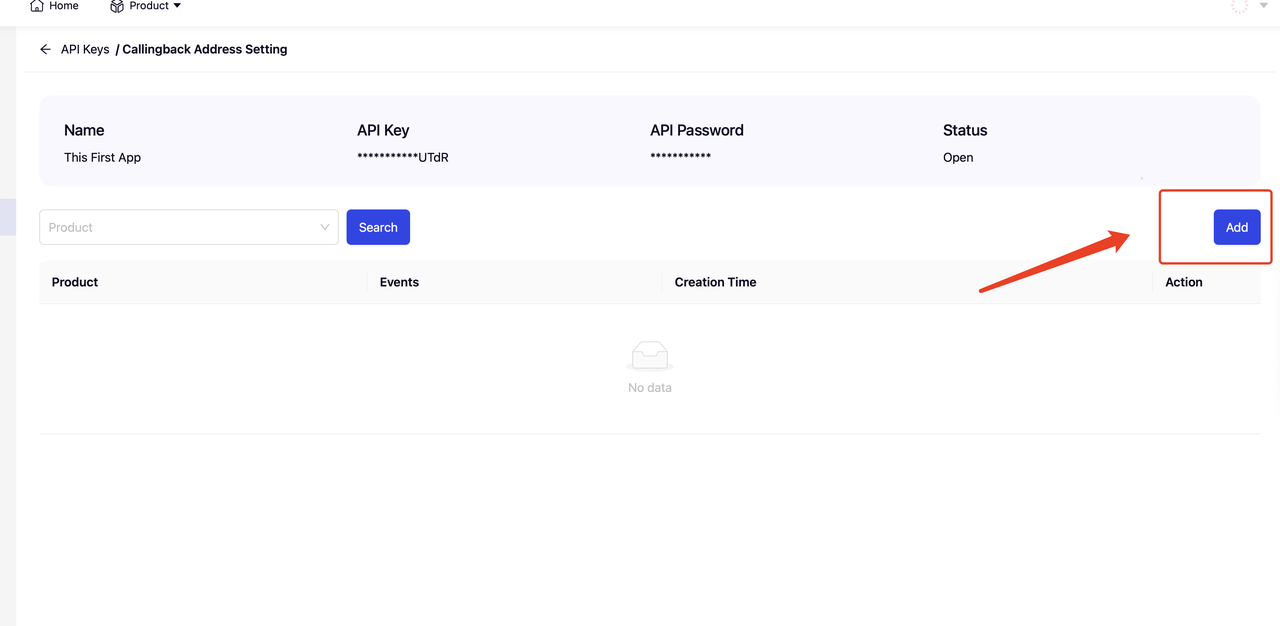Expand the Product menu caret in top bar
Image resolution: width=1280 pixels, height=626 pixels.
(177, 6)
